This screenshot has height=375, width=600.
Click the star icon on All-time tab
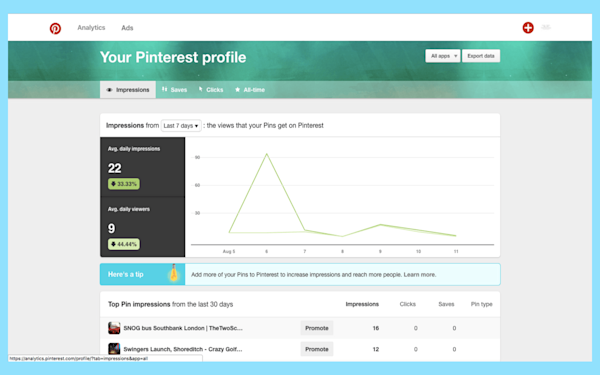(237, 90)
